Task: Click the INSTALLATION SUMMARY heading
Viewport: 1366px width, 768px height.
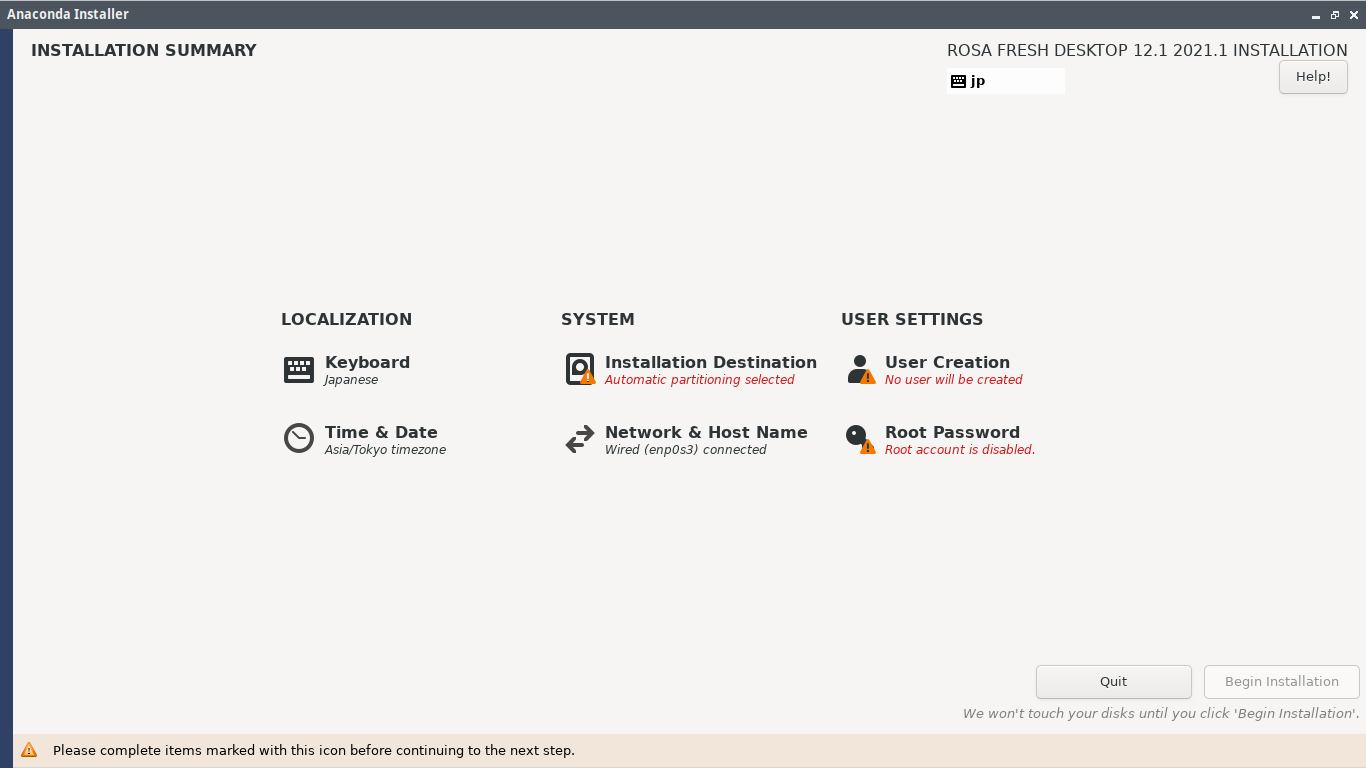Action: tap(144, 50)
